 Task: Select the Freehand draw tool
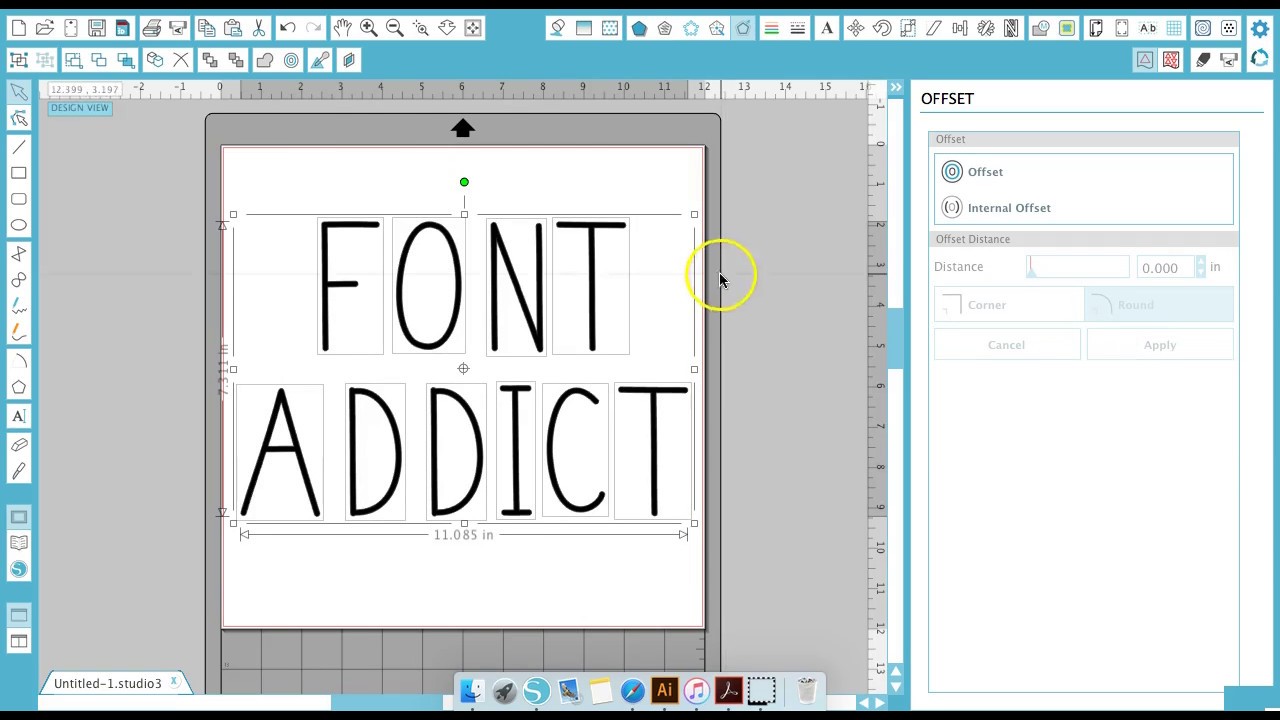coord(19,306)
